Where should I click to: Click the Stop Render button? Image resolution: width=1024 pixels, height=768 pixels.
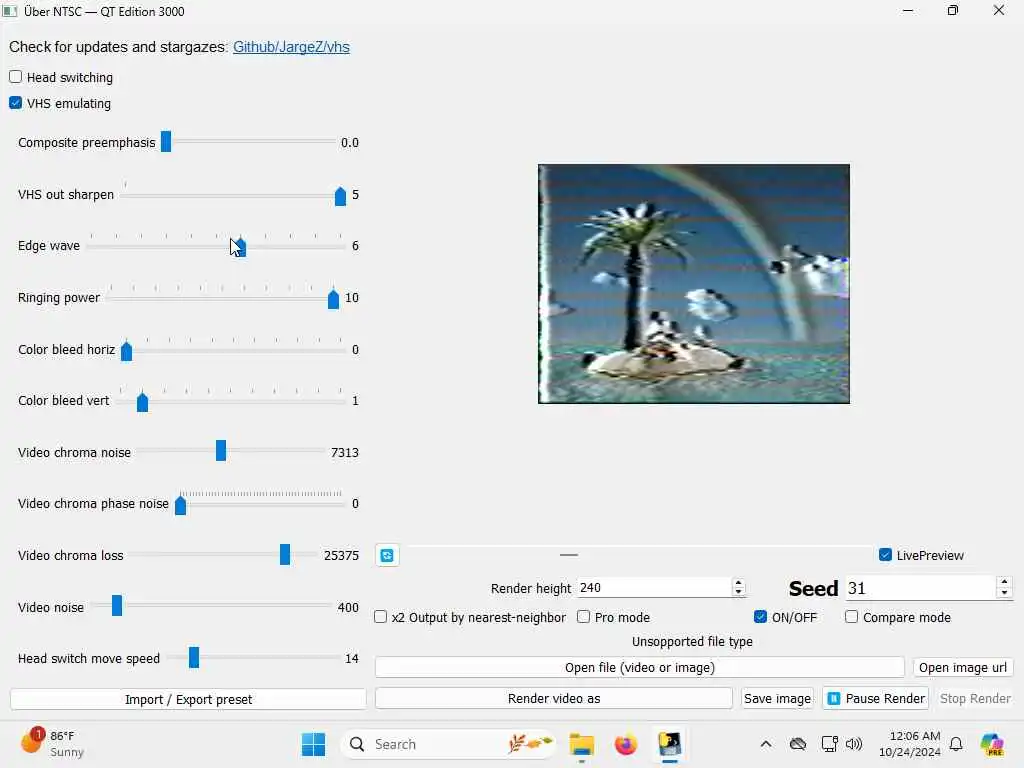coord(975,699)
